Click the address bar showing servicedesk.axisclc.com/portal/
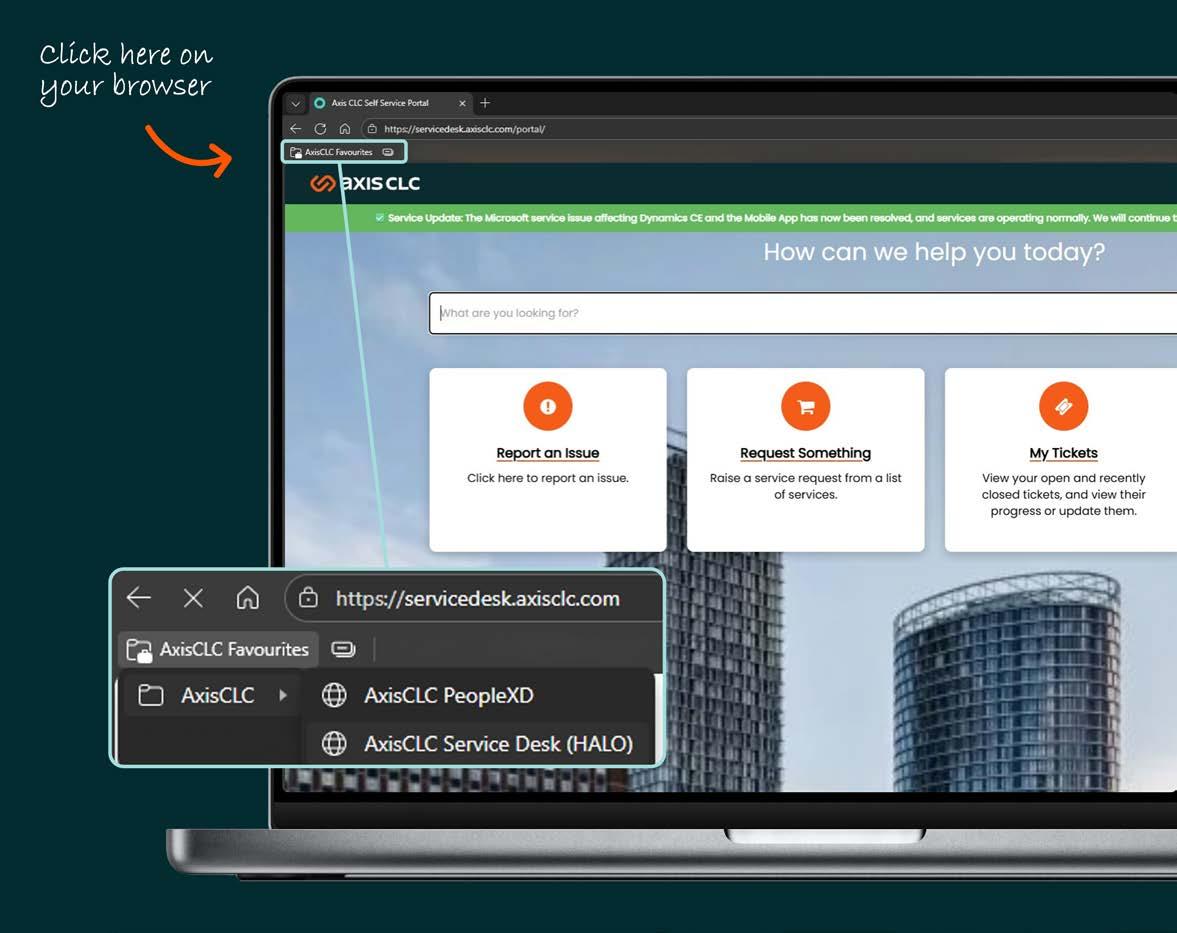Image resolution: width=1177 pixels, height=933 pixels. pyautogui.click(x=769, y=129)
